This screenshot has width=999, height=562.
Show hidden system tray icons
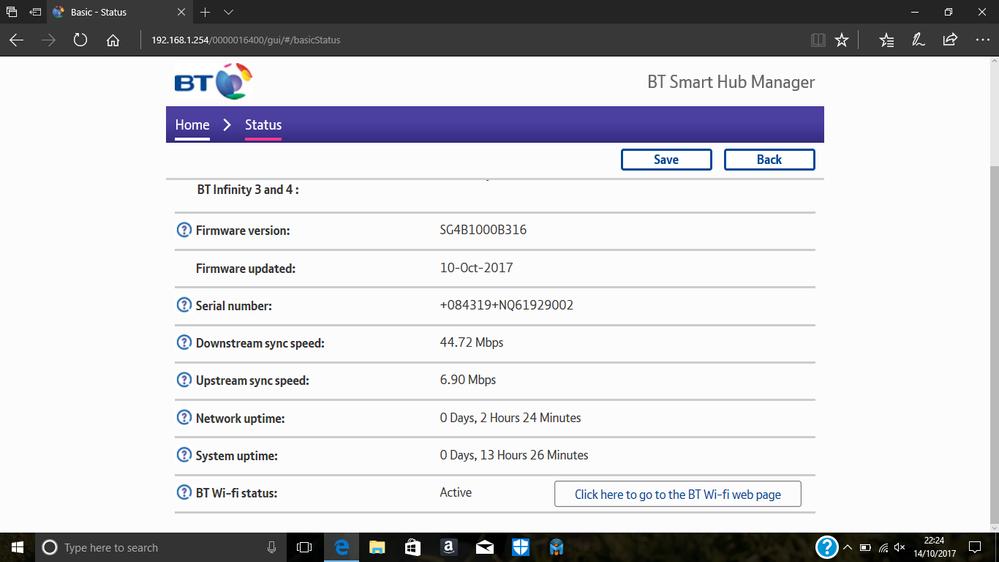847,547
